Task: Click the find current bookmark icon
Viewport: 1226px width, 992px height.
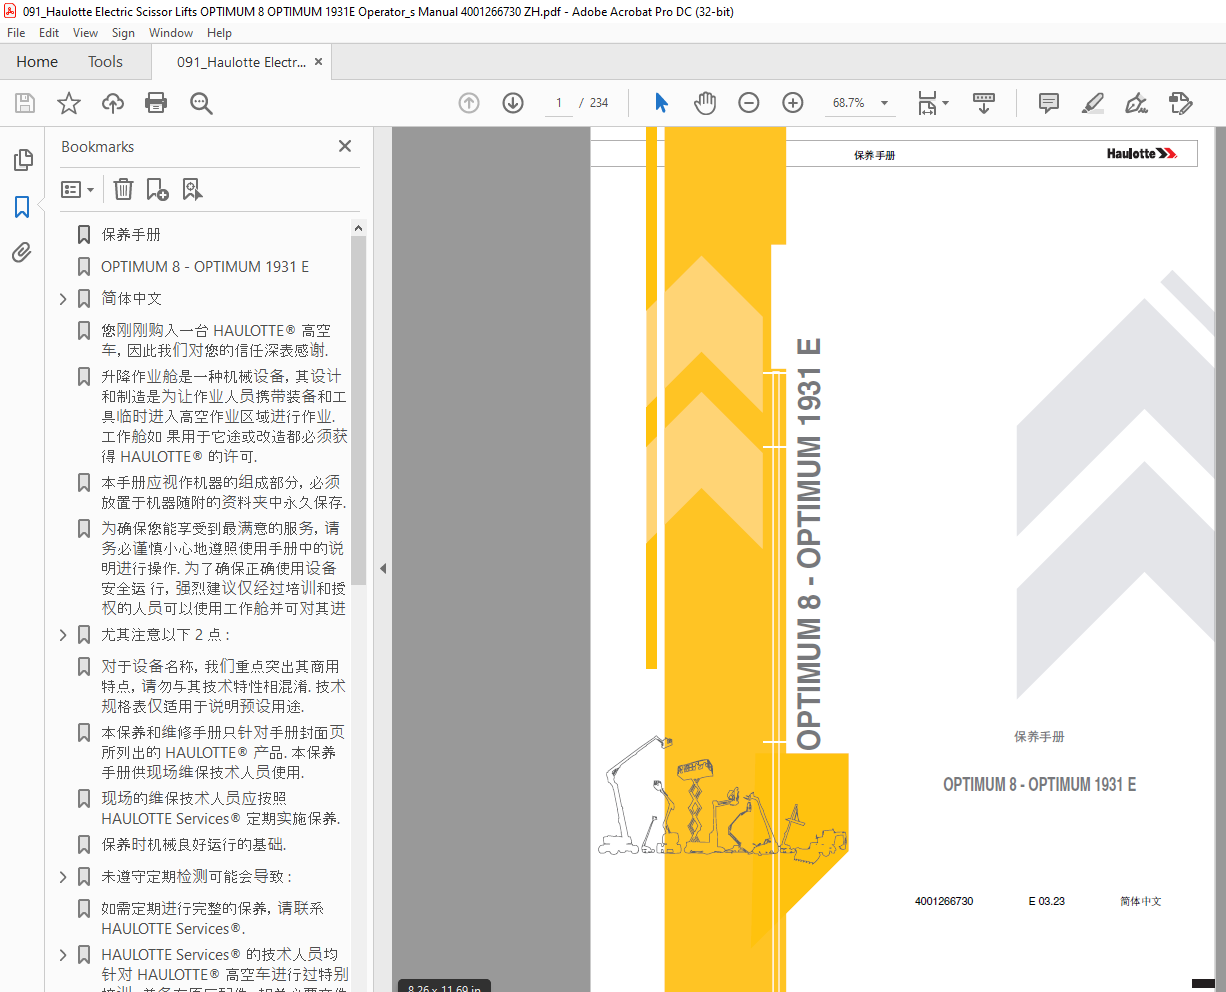Action: click(192, 189)
